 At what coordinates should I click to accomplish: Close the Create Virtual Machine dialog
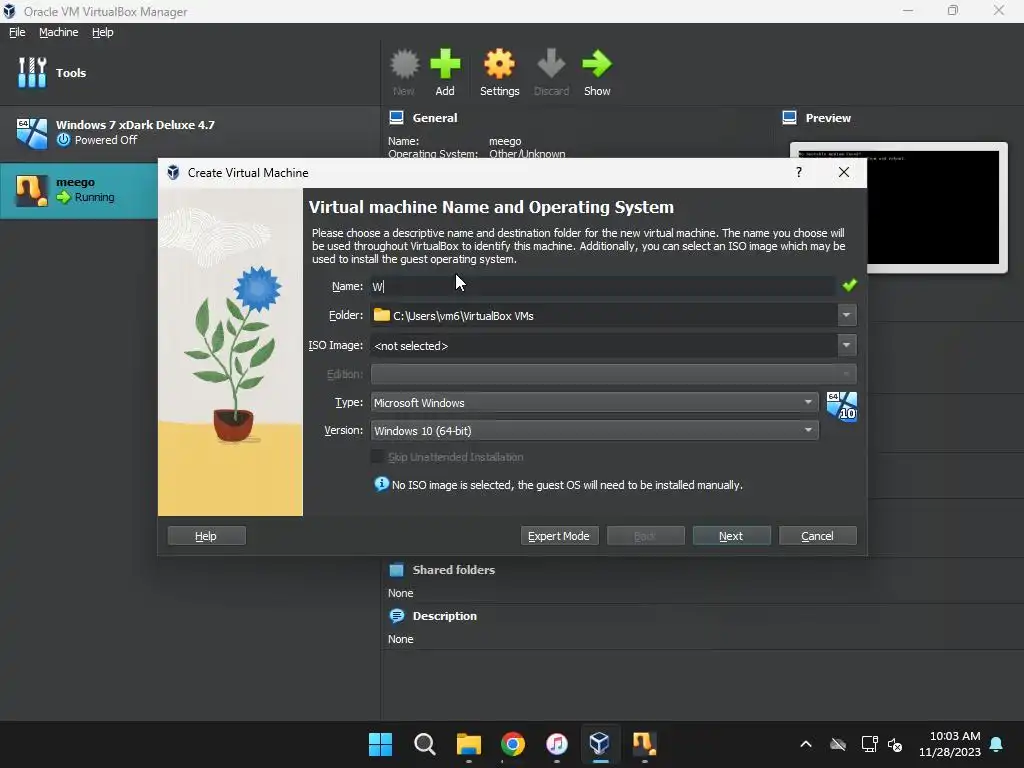coord(844,172)
